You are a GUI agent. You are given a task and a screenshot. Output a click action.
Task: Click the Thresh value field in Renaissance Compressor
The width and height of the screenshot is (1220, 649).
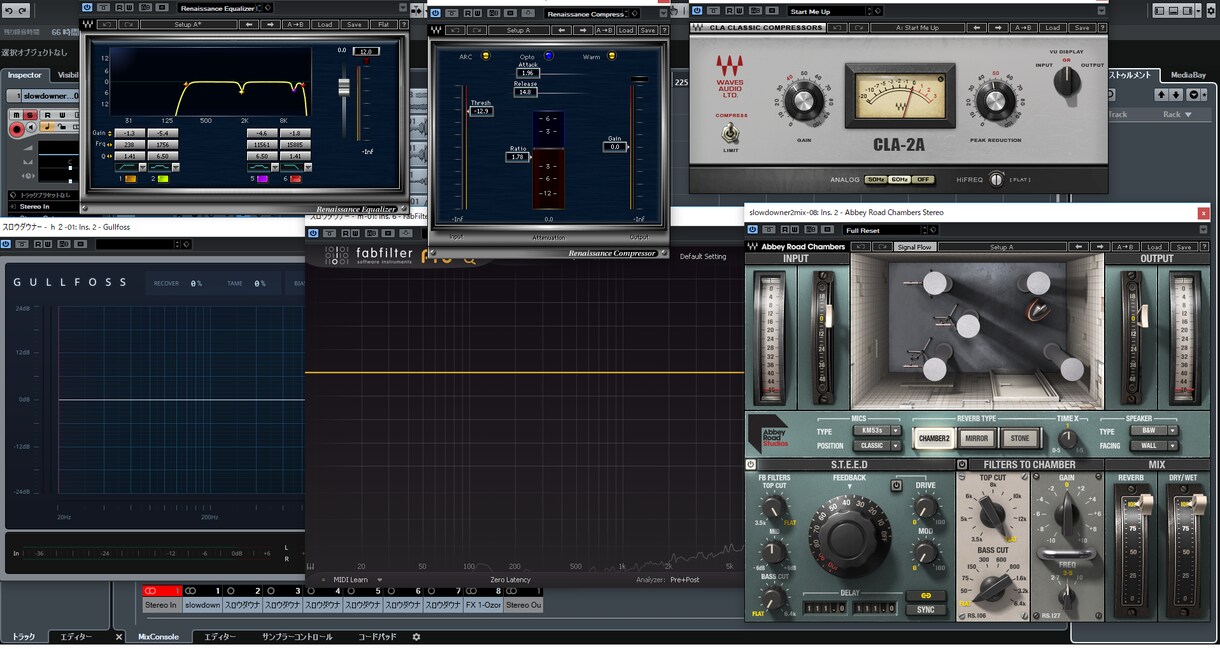pyautogui.click(x=481, y=110)
